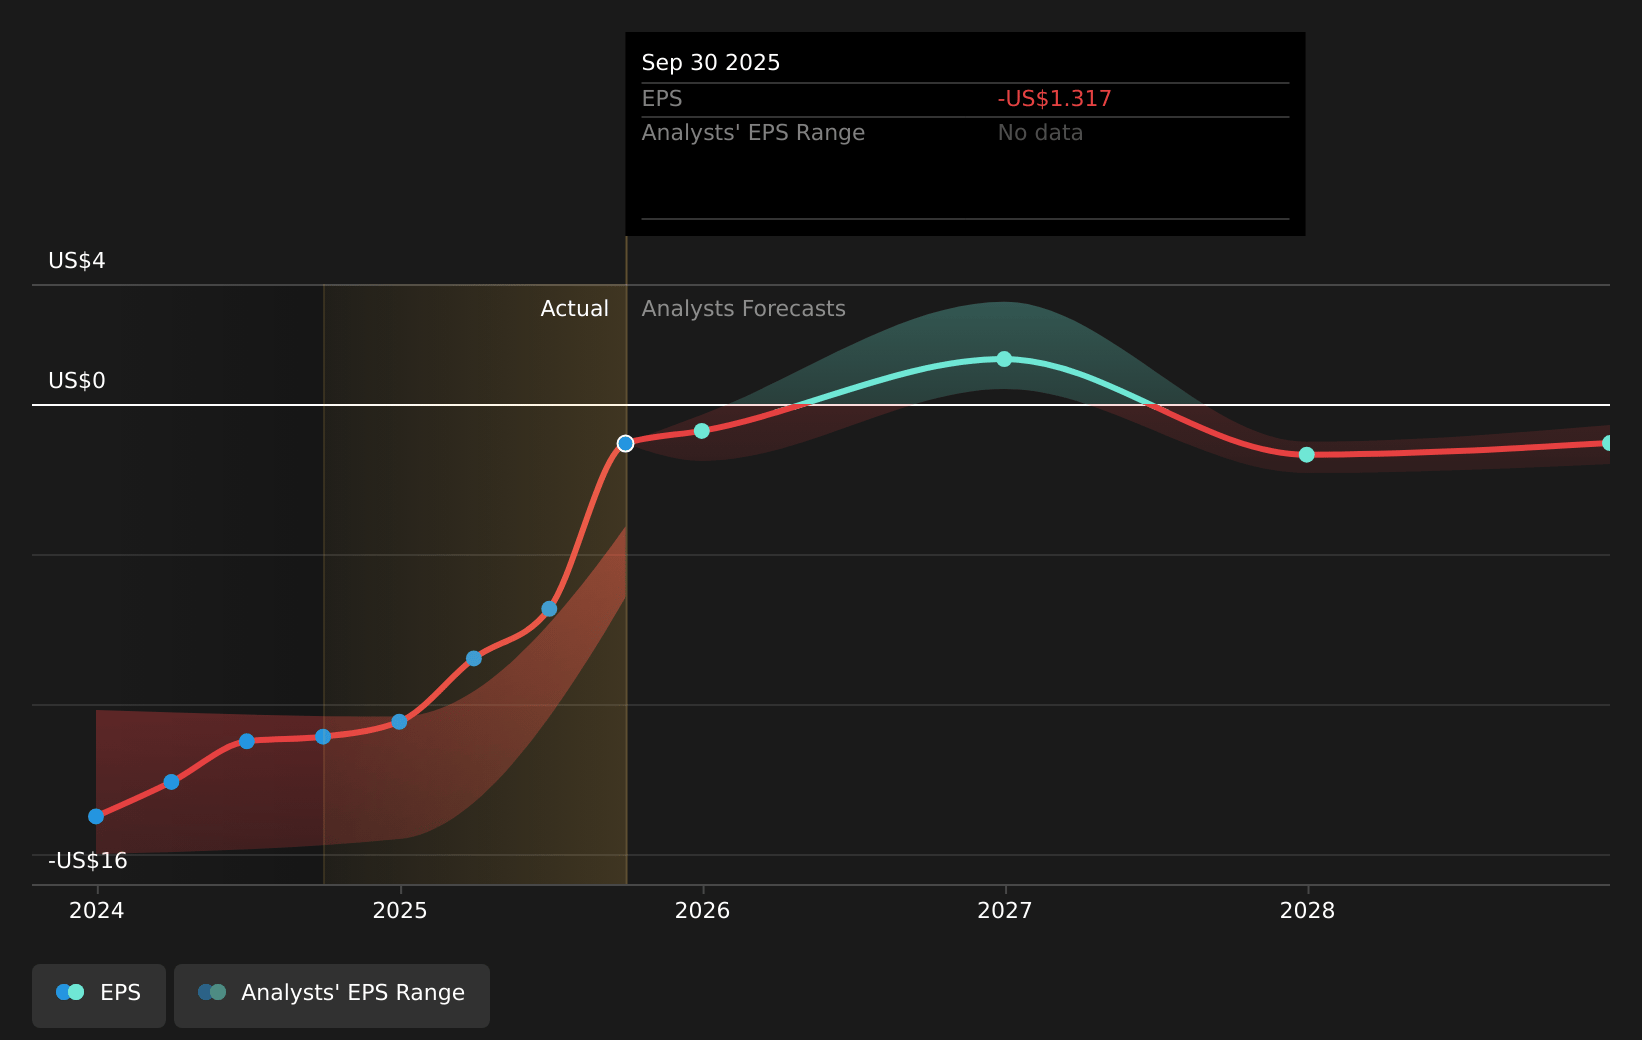Click the highlighted Sep 30 2025 EPS point
This screenshot has height=1040, width=1642.
point(625,443)
